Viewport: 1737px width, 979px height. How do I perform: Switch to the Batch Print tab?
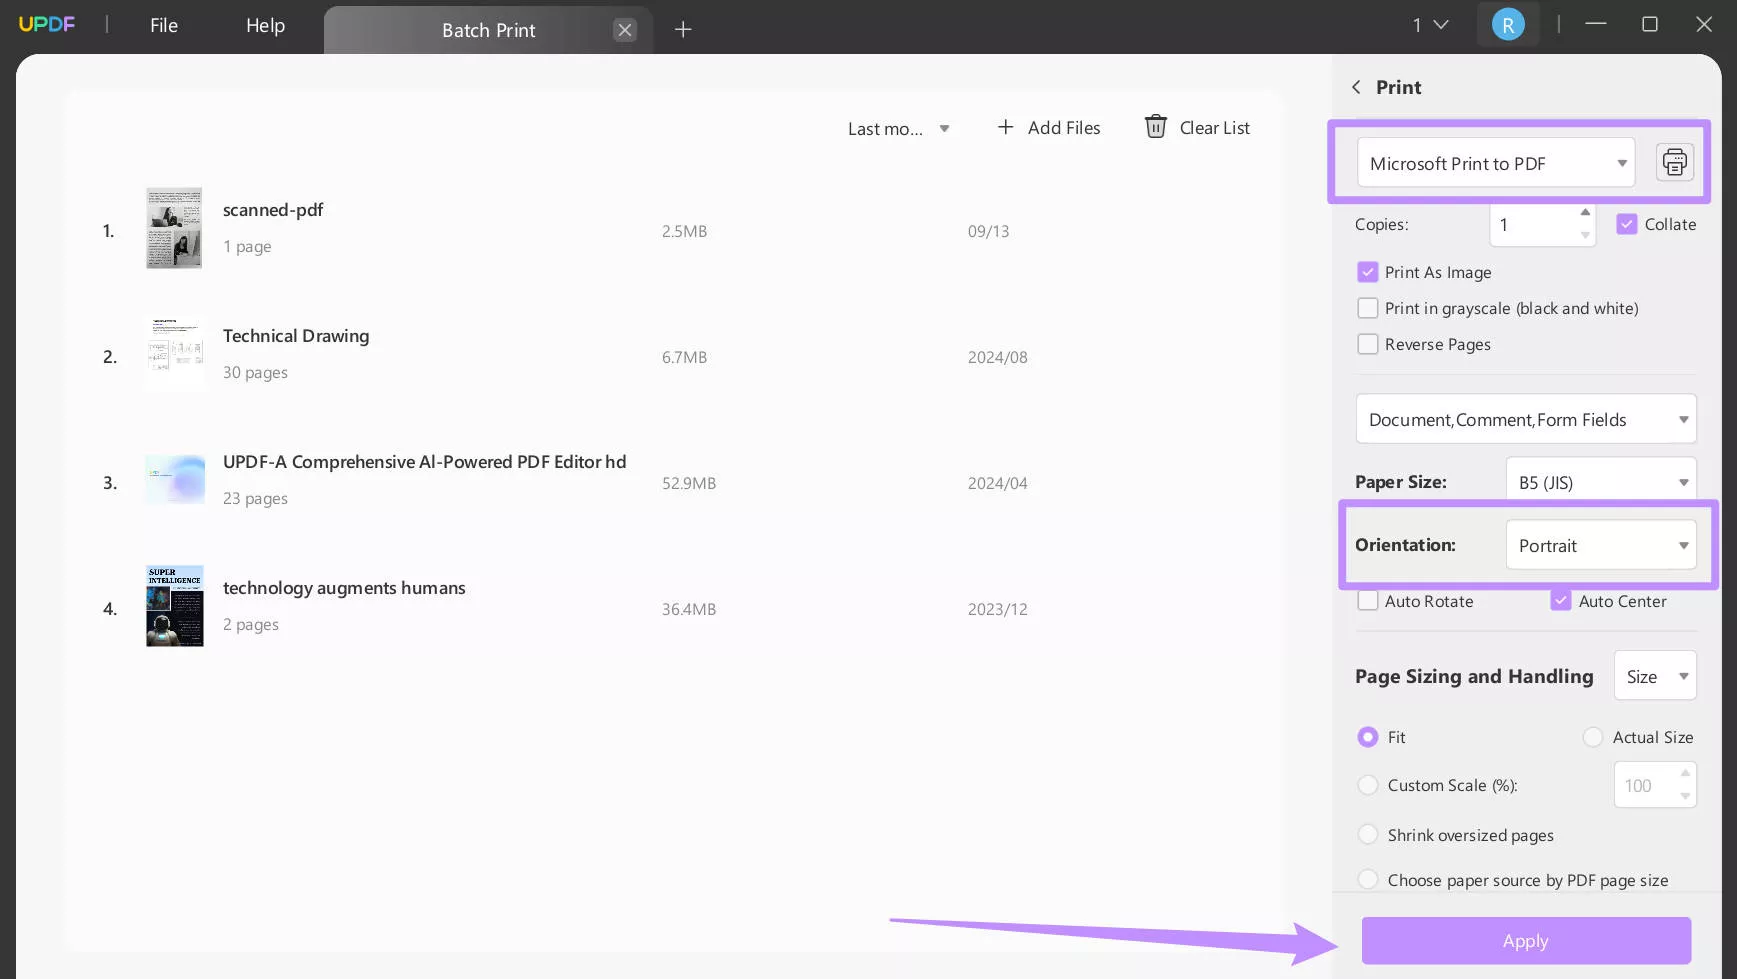tap(488, 30)
